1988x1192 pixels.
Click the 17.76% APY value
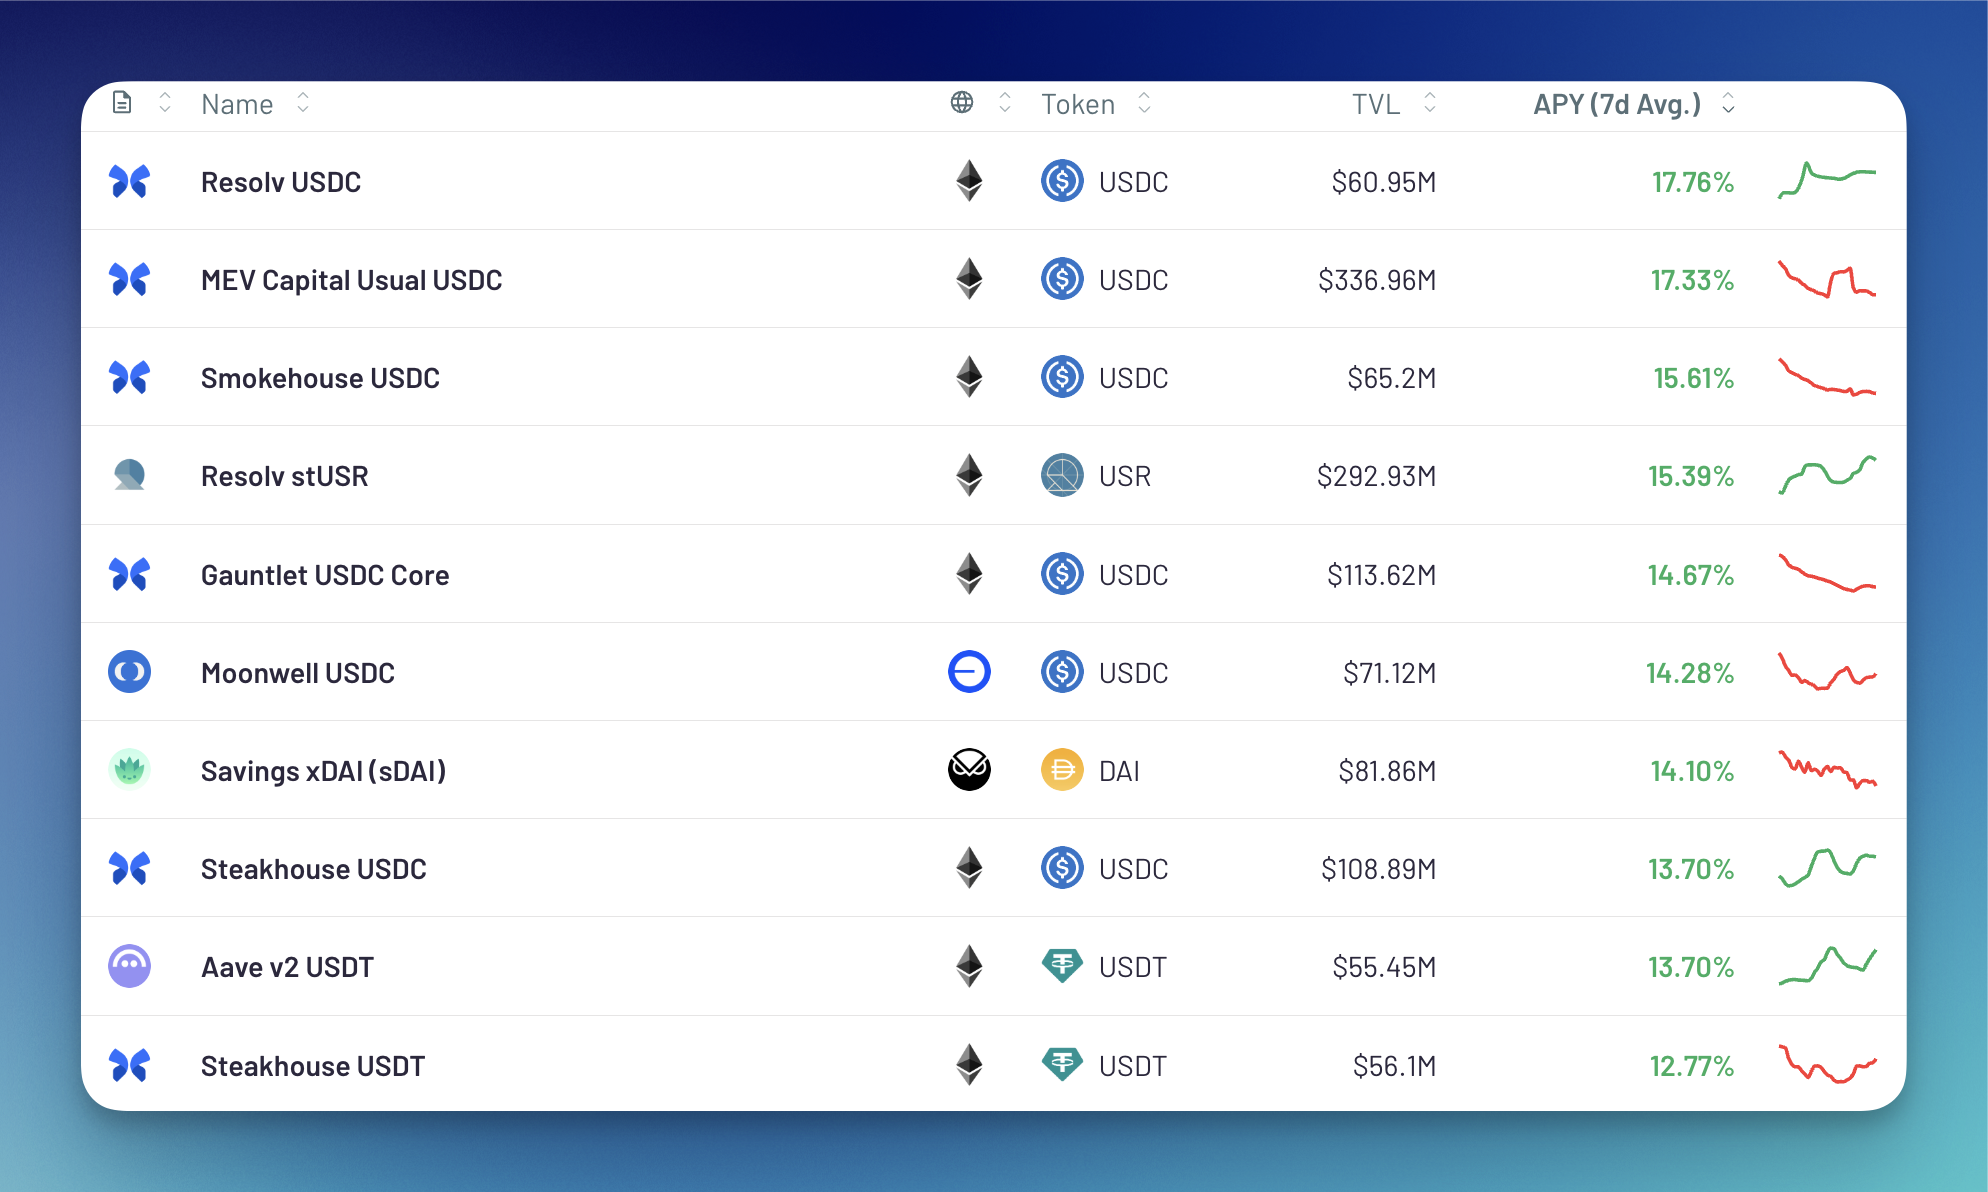pos(1692,182)
